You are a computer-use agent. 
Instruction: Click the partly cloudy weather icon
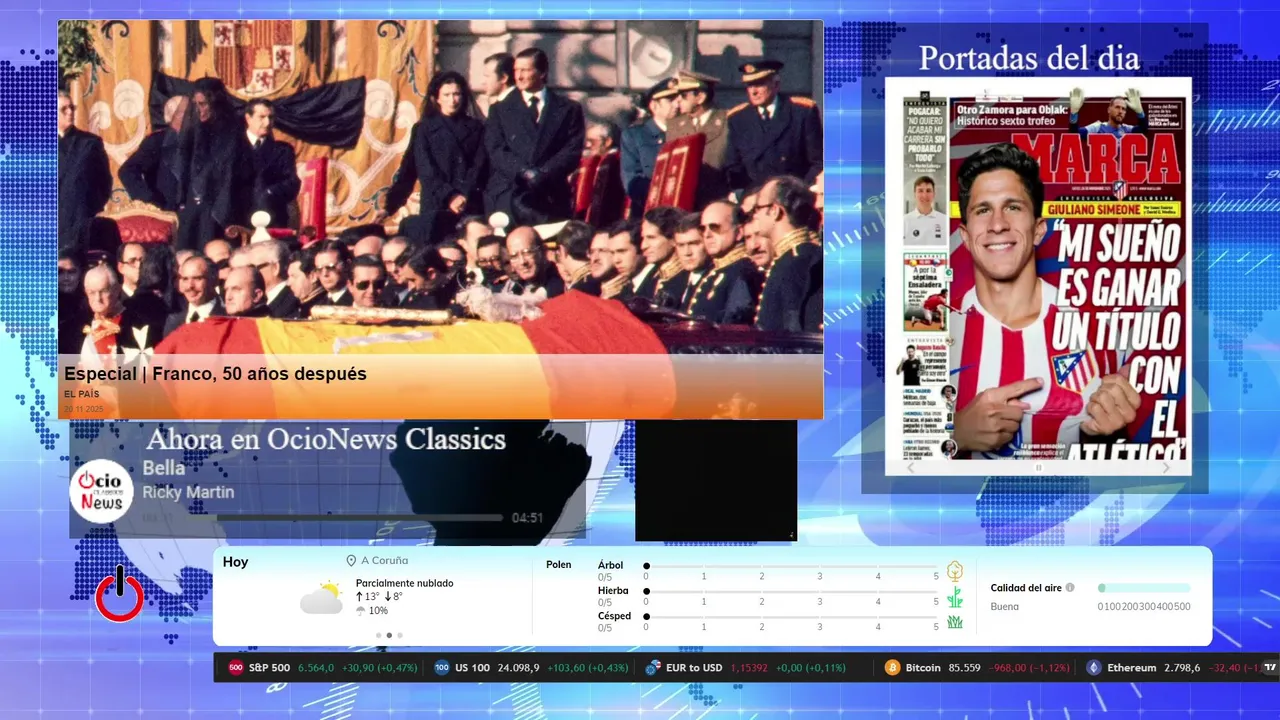[x=322, y=598]
